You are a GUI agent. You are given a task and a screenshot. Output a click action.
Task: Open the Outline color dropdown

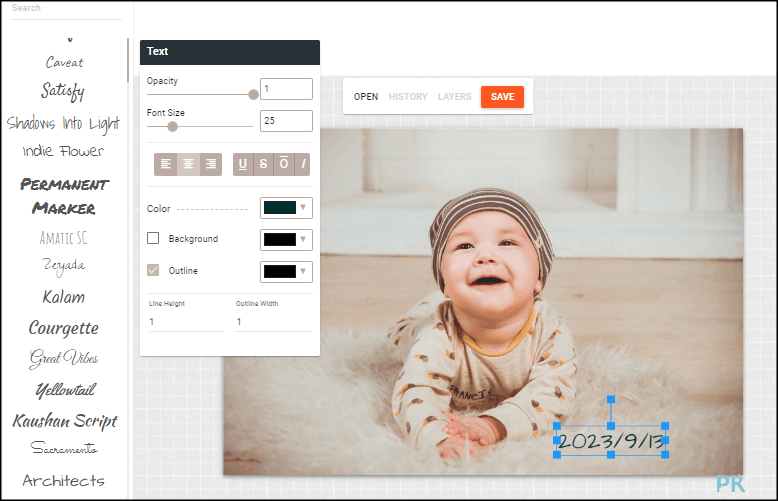click(x=286, y=272)
